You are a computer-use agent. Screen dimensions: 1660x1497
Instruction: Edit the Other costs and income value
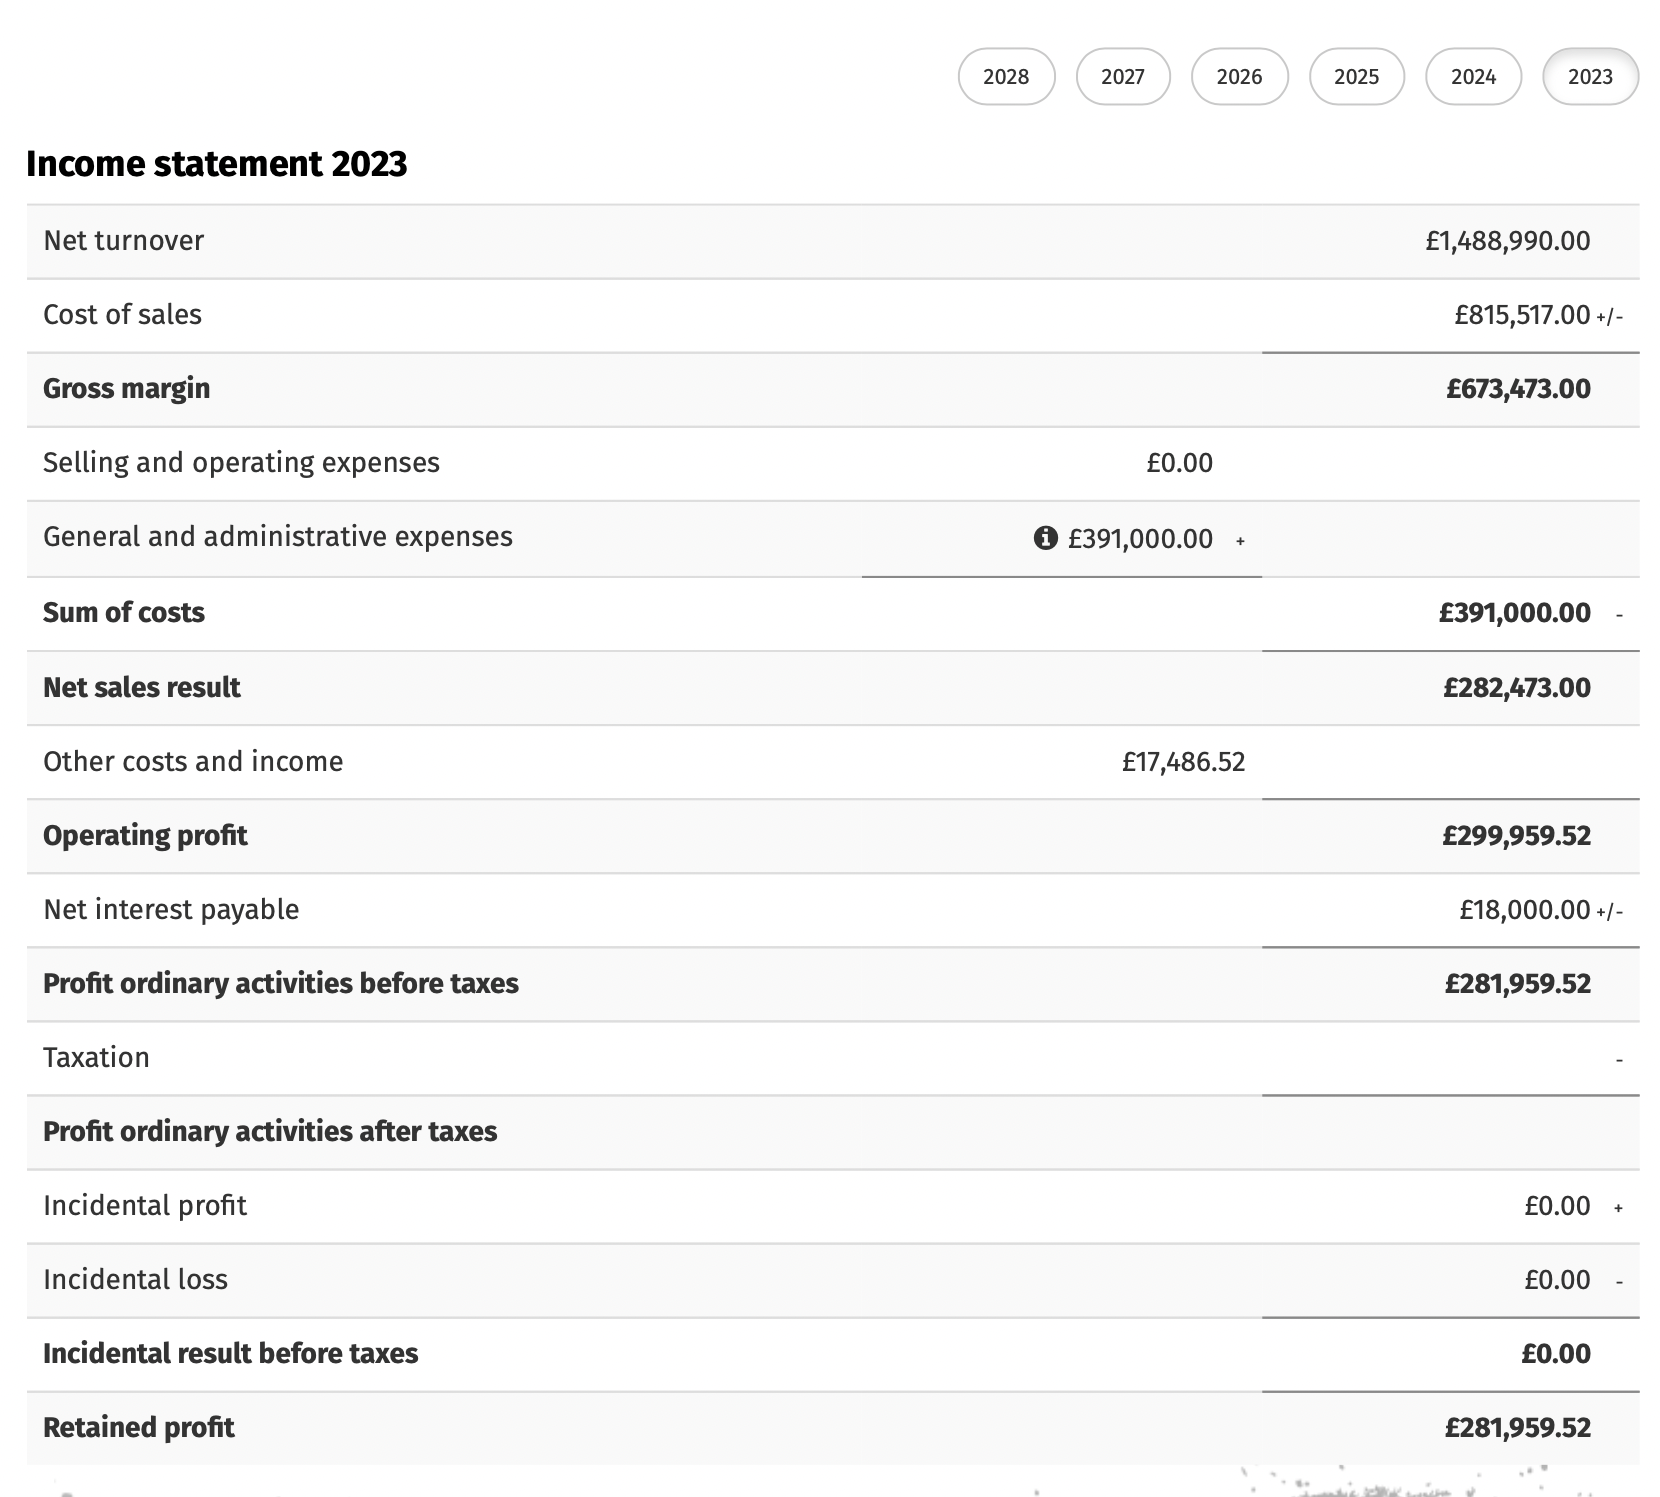[1184, 761]
